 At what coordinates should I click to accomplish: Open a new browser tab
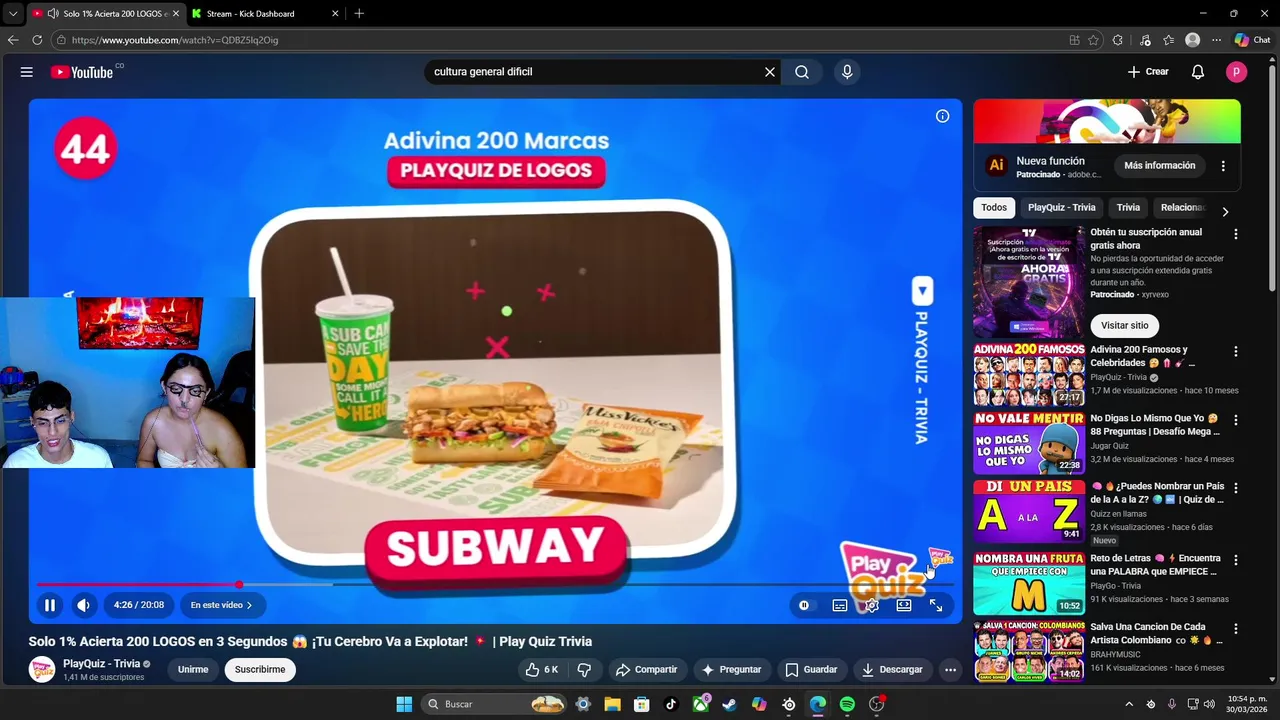pos(359,14)
